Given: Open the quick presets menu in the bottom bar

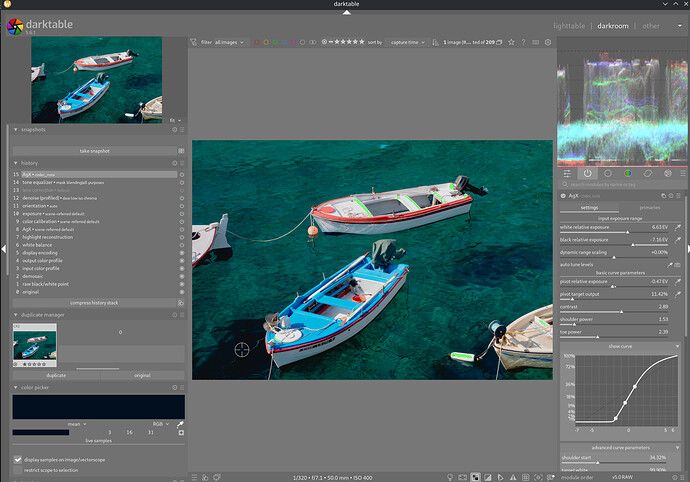Looking at the screenshot, I should coord(195,477).
